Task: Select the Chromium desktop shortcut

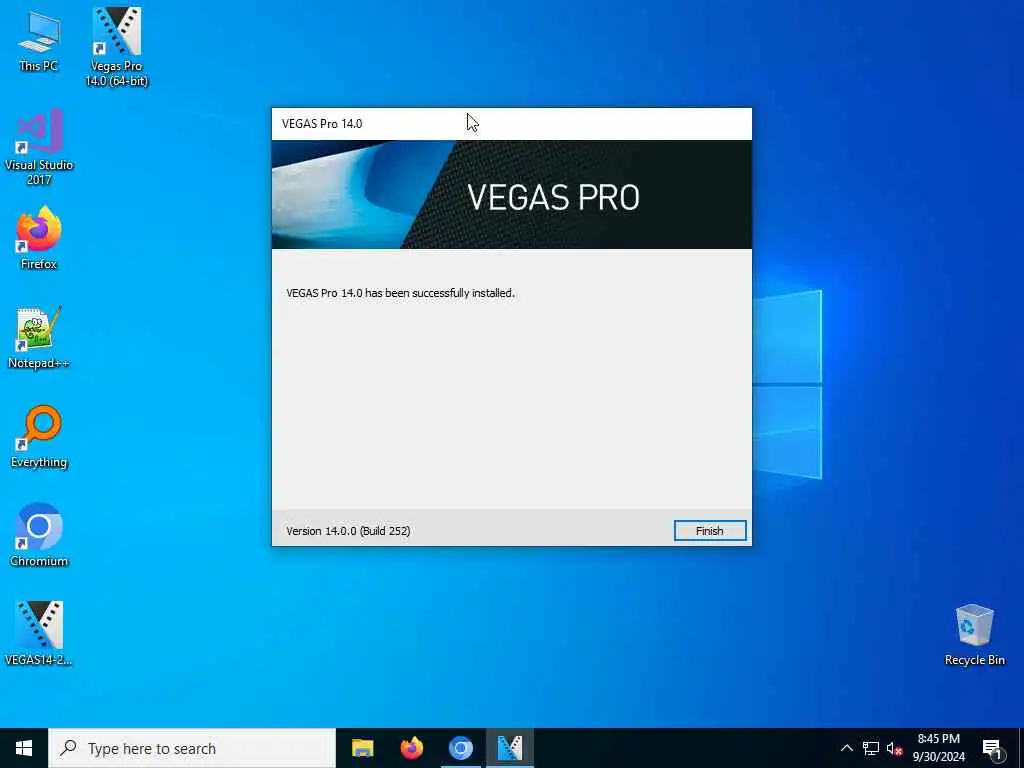Action: pos(39,535)
